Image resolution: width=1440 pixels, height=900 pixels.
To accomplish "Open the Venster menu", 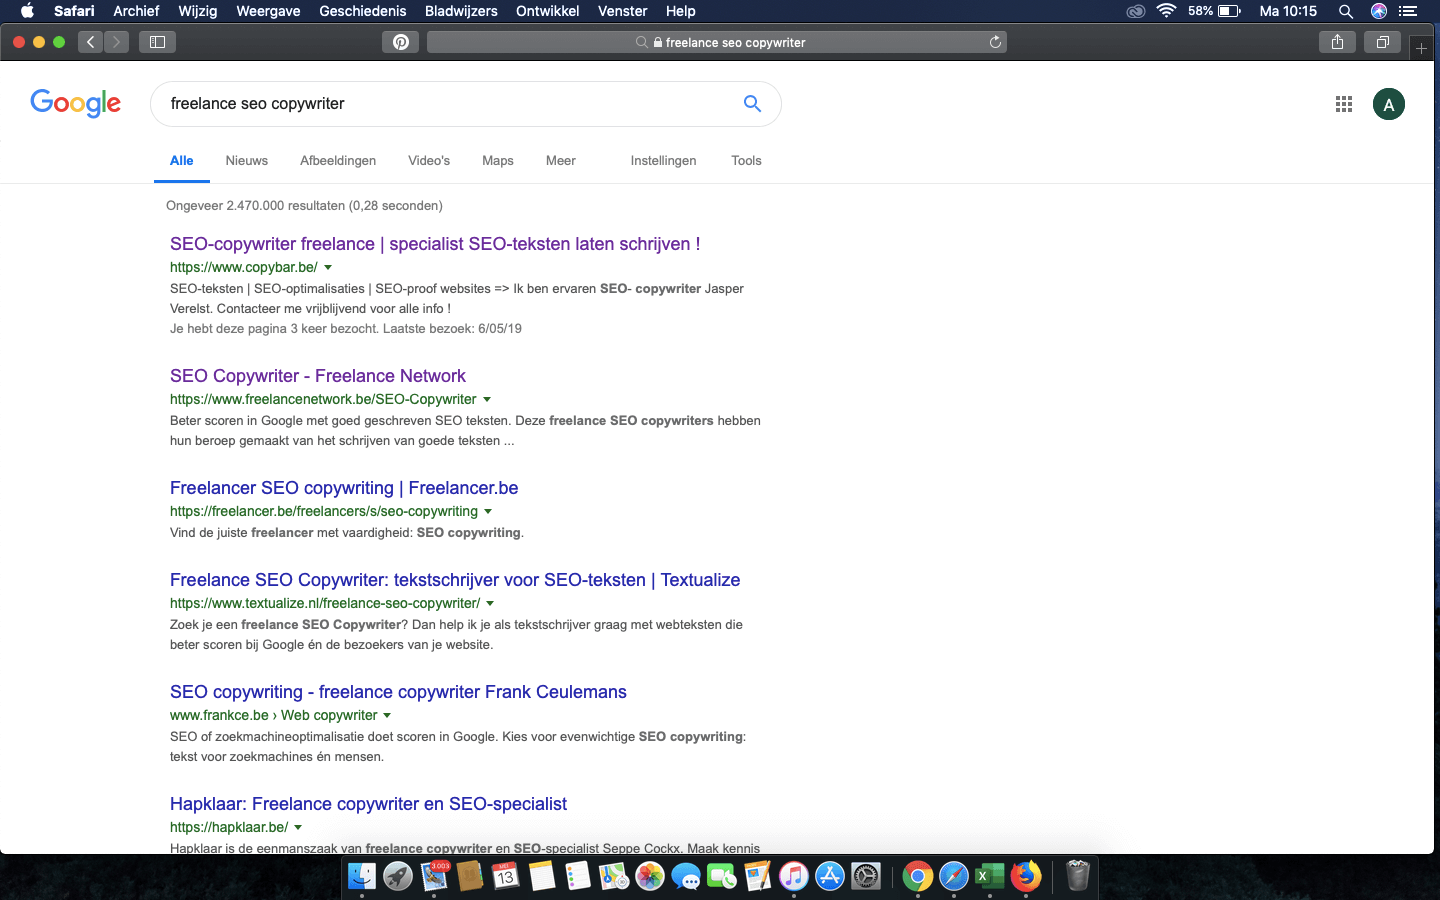I will [622, 11].
